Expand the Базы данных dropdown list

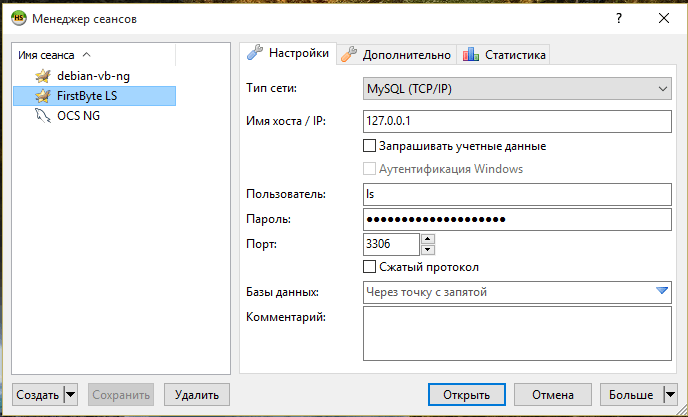661,292
